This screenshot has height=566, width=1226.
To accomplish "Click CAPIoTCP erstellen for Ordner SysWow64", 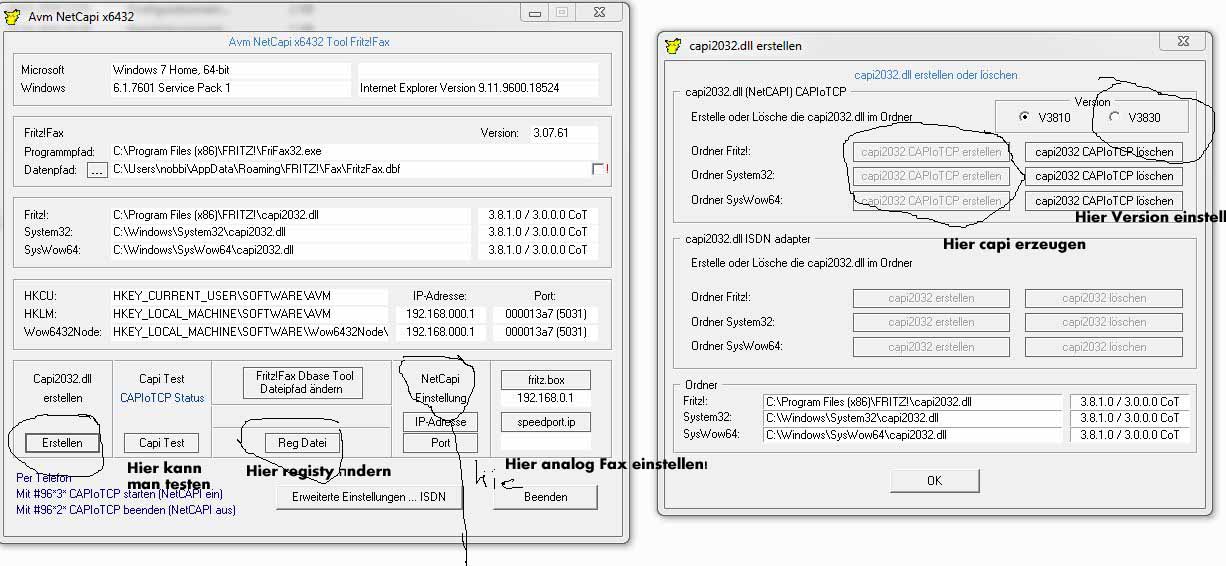I will [931, 201].
